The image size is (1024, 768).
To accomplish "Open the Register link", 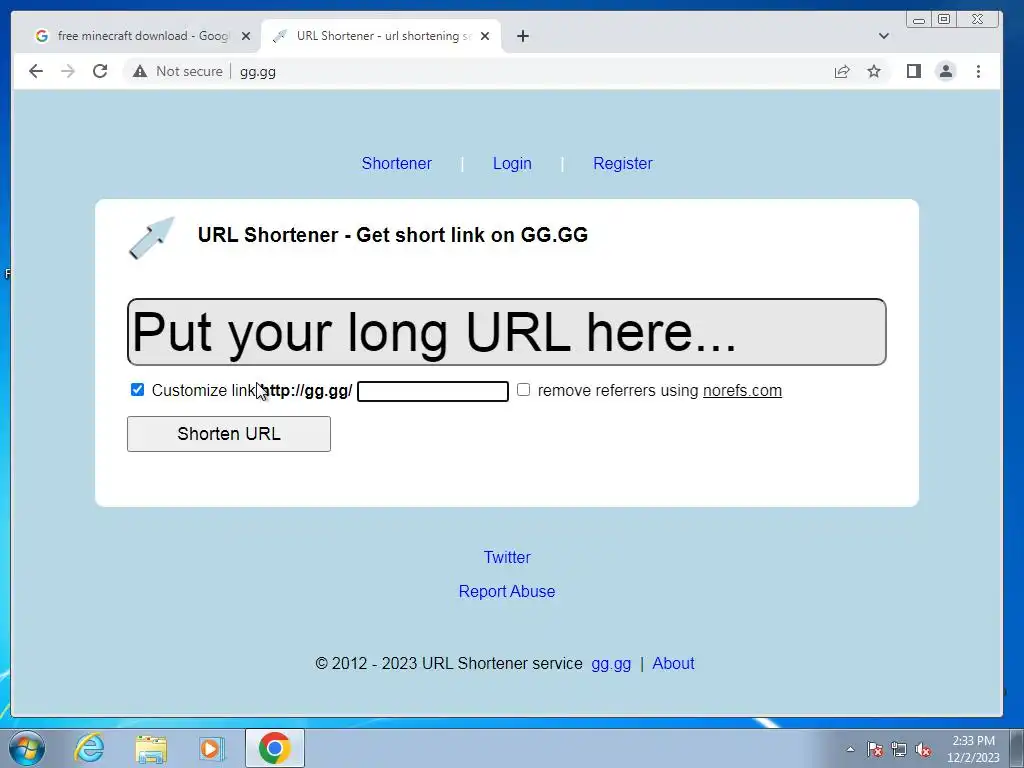I will [622, 163].
